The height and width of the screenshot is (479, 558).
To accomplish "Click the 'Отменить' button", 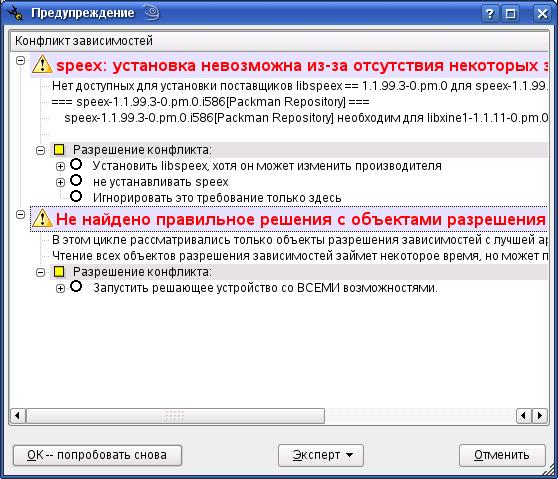I will (x=502, y=455).
